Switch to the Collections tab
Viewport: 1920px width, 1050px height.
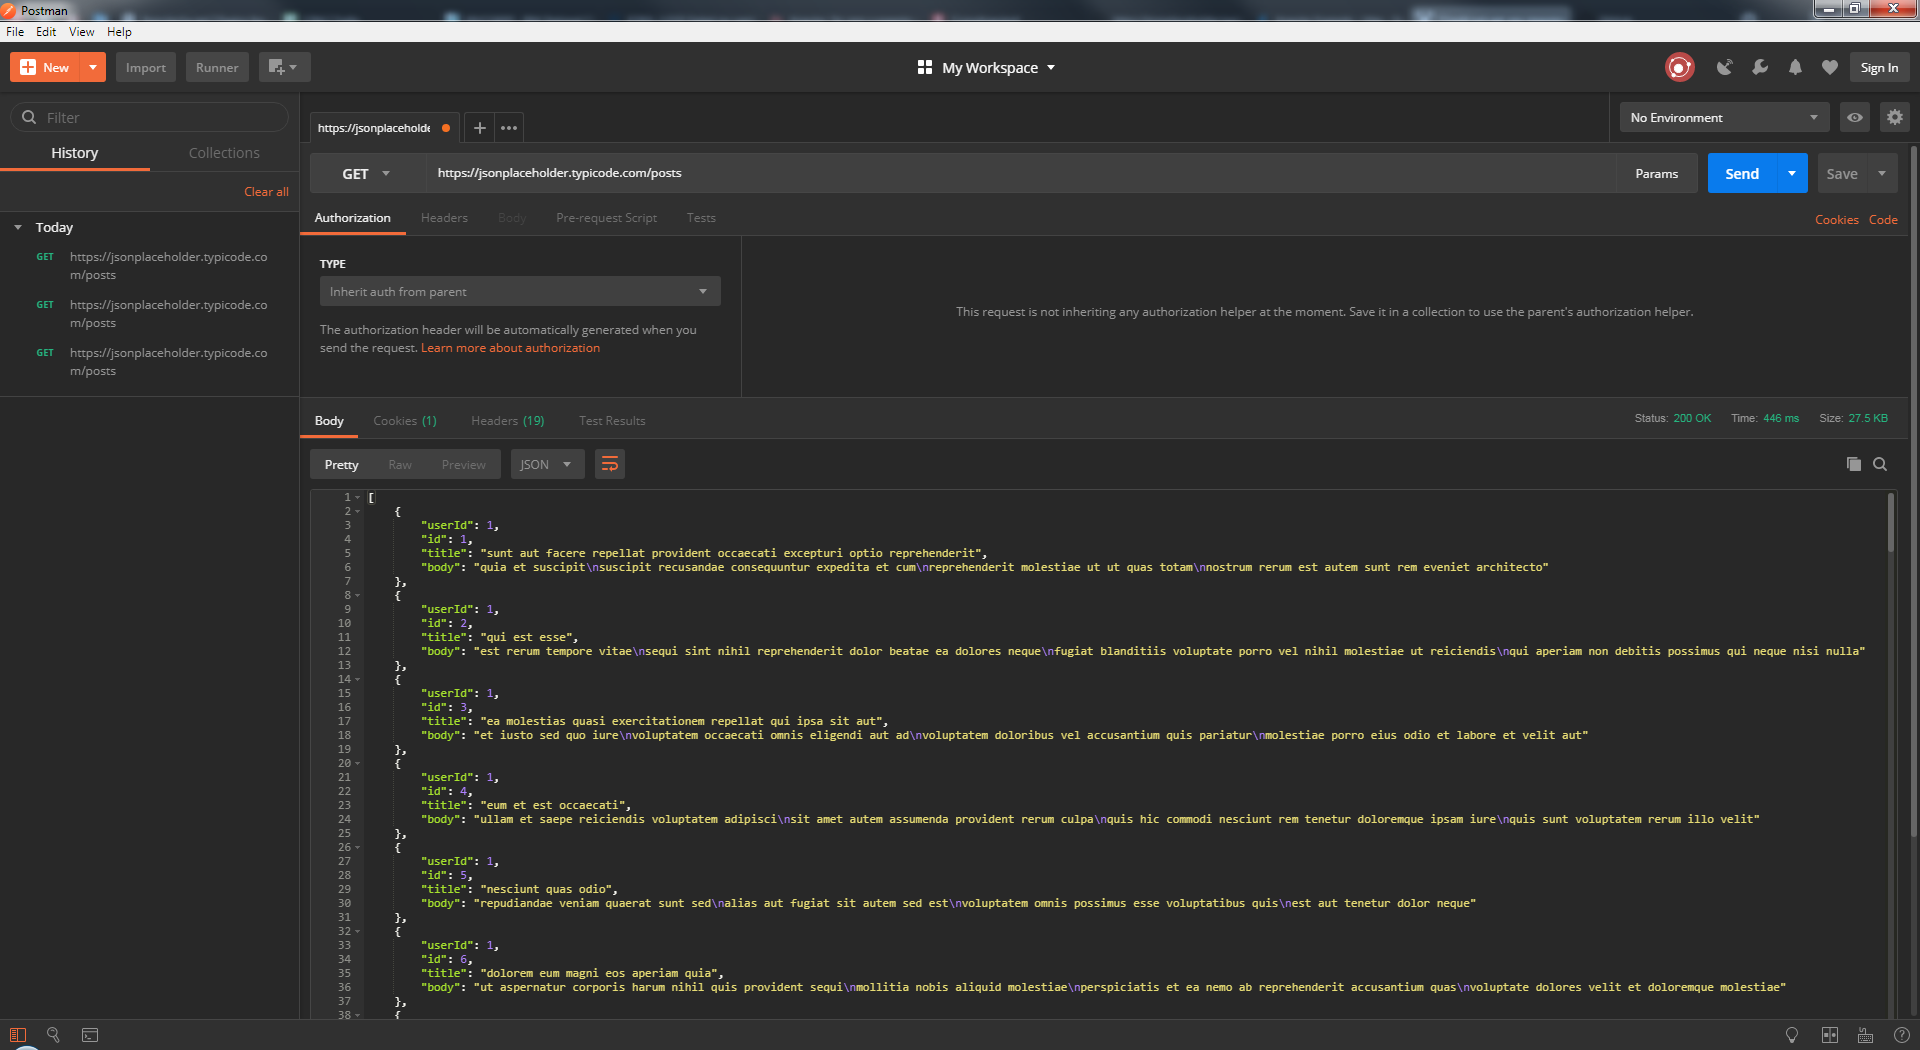coord(224,153)
